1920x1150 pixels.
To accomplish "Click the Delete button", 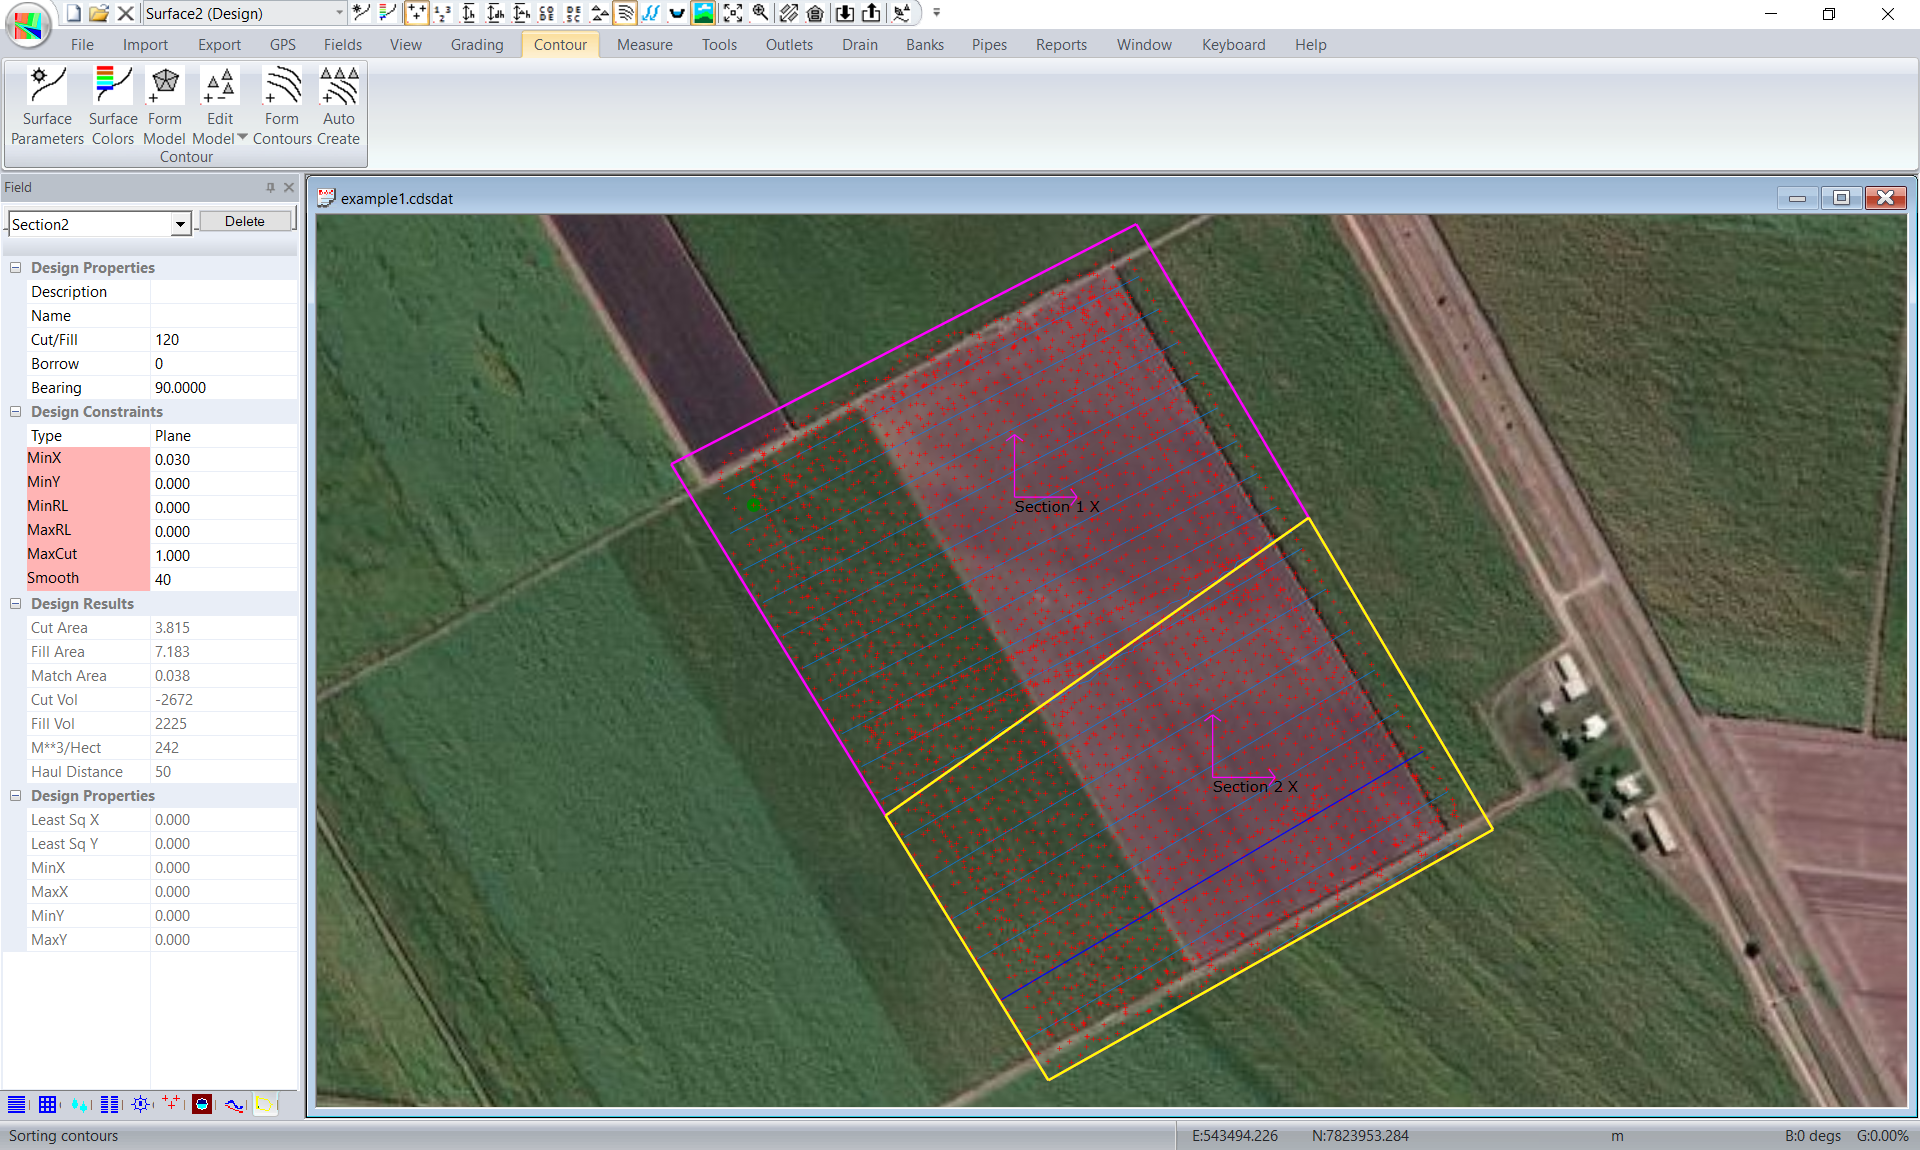I will pos(245,221).
